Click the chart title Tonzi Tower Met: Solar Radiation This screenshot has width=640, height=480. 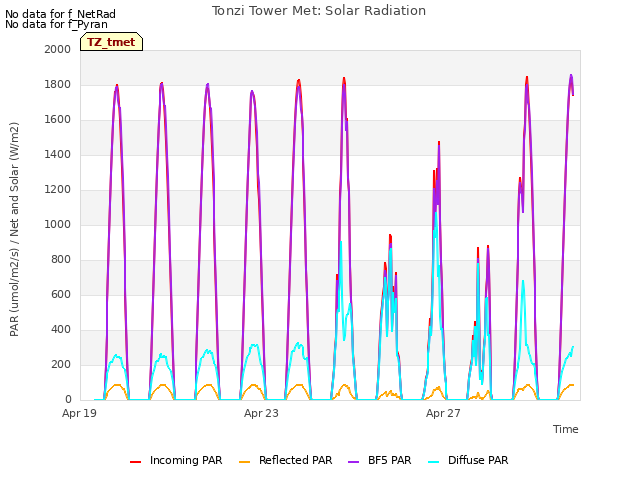coord(319,11)
